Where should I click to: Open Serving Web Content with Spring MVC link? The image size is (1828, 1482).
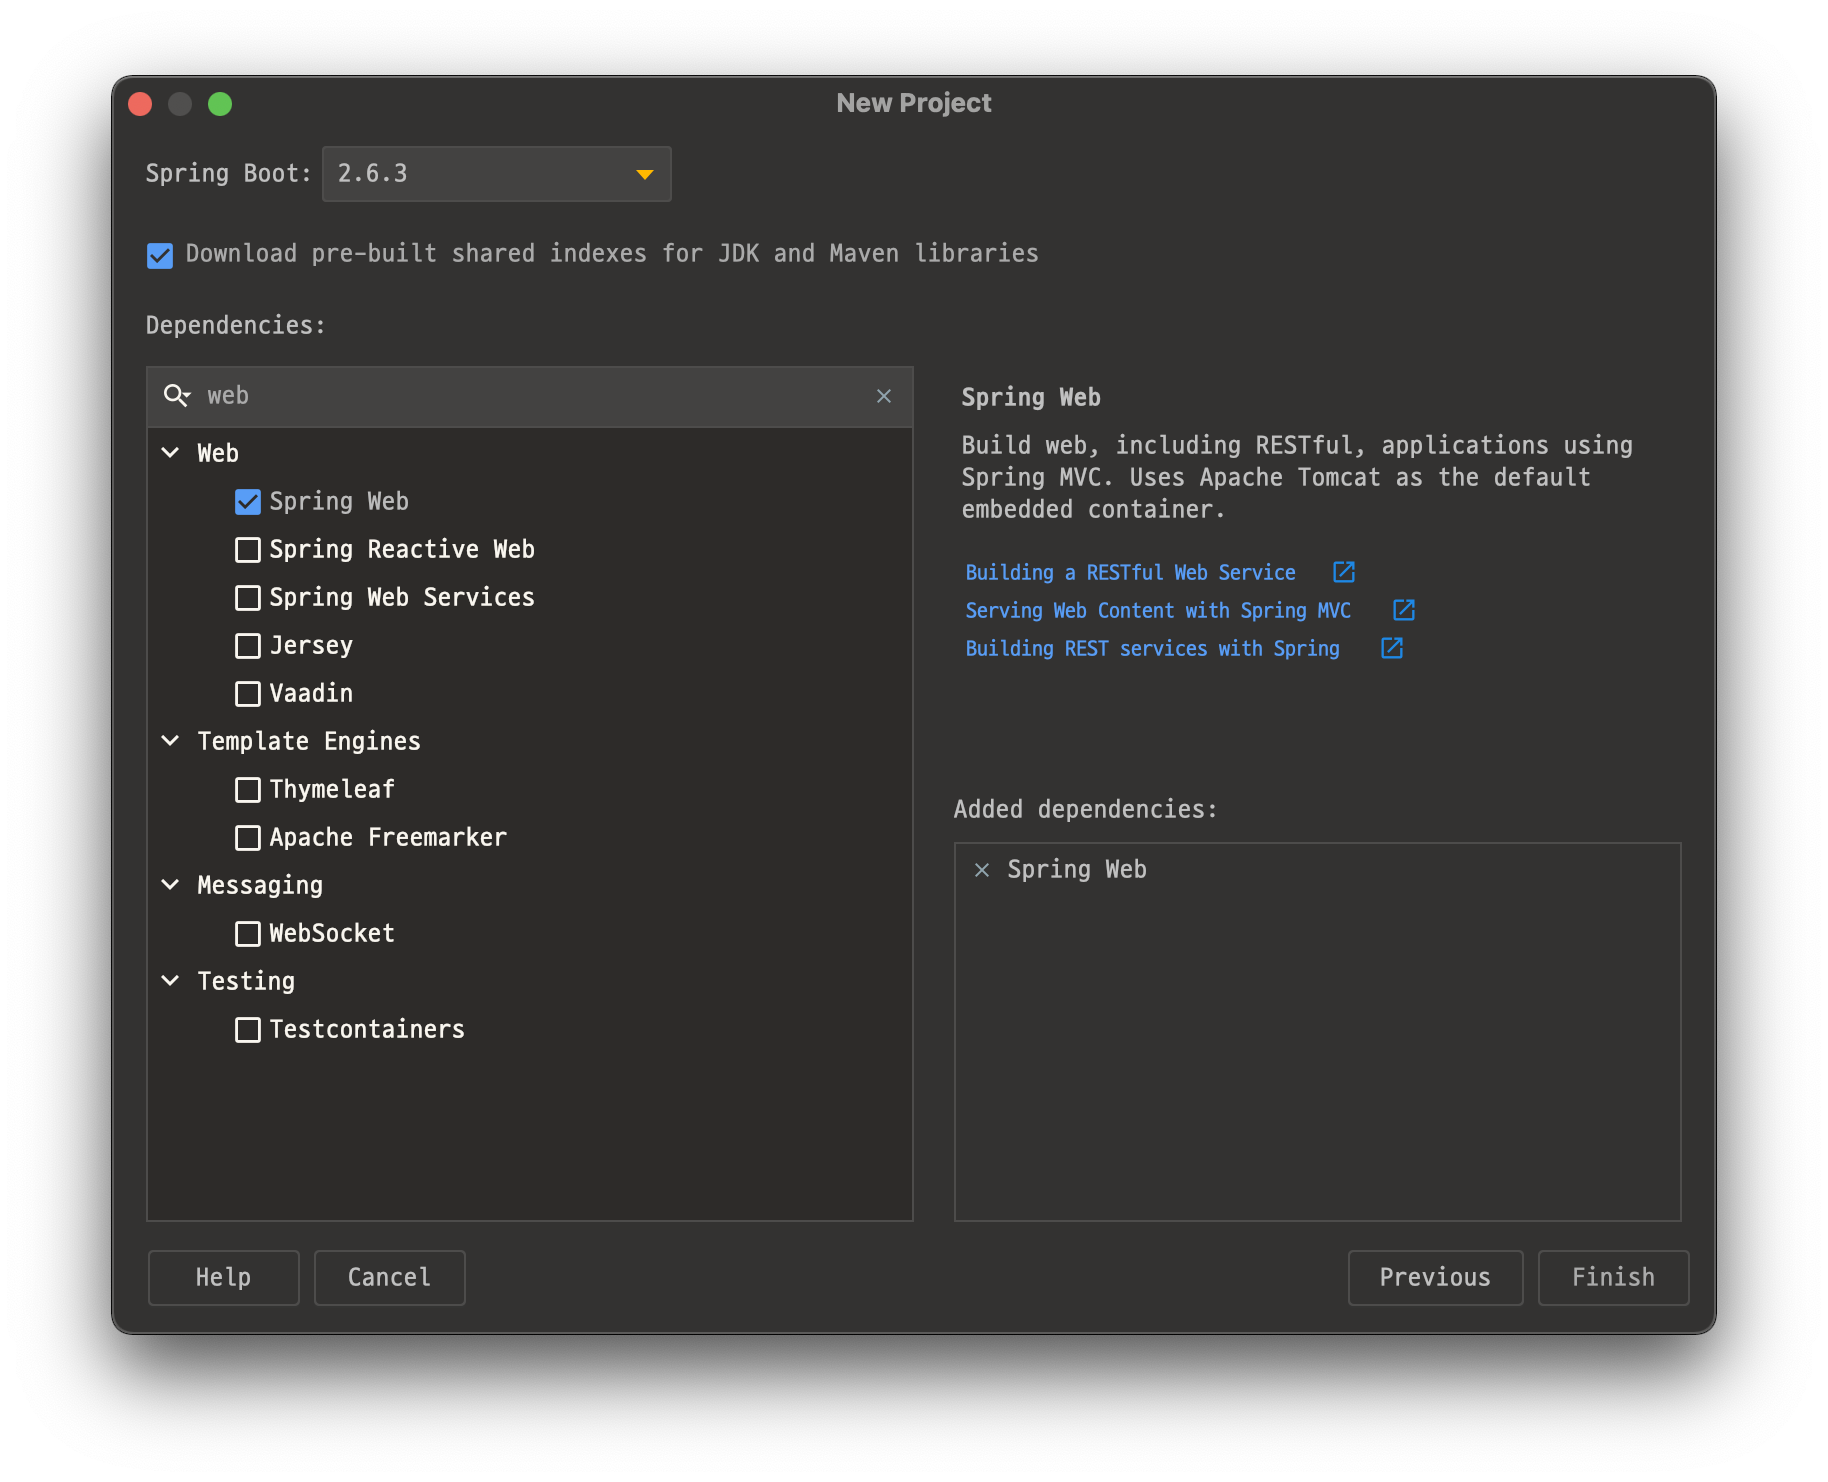[1158, 610]
